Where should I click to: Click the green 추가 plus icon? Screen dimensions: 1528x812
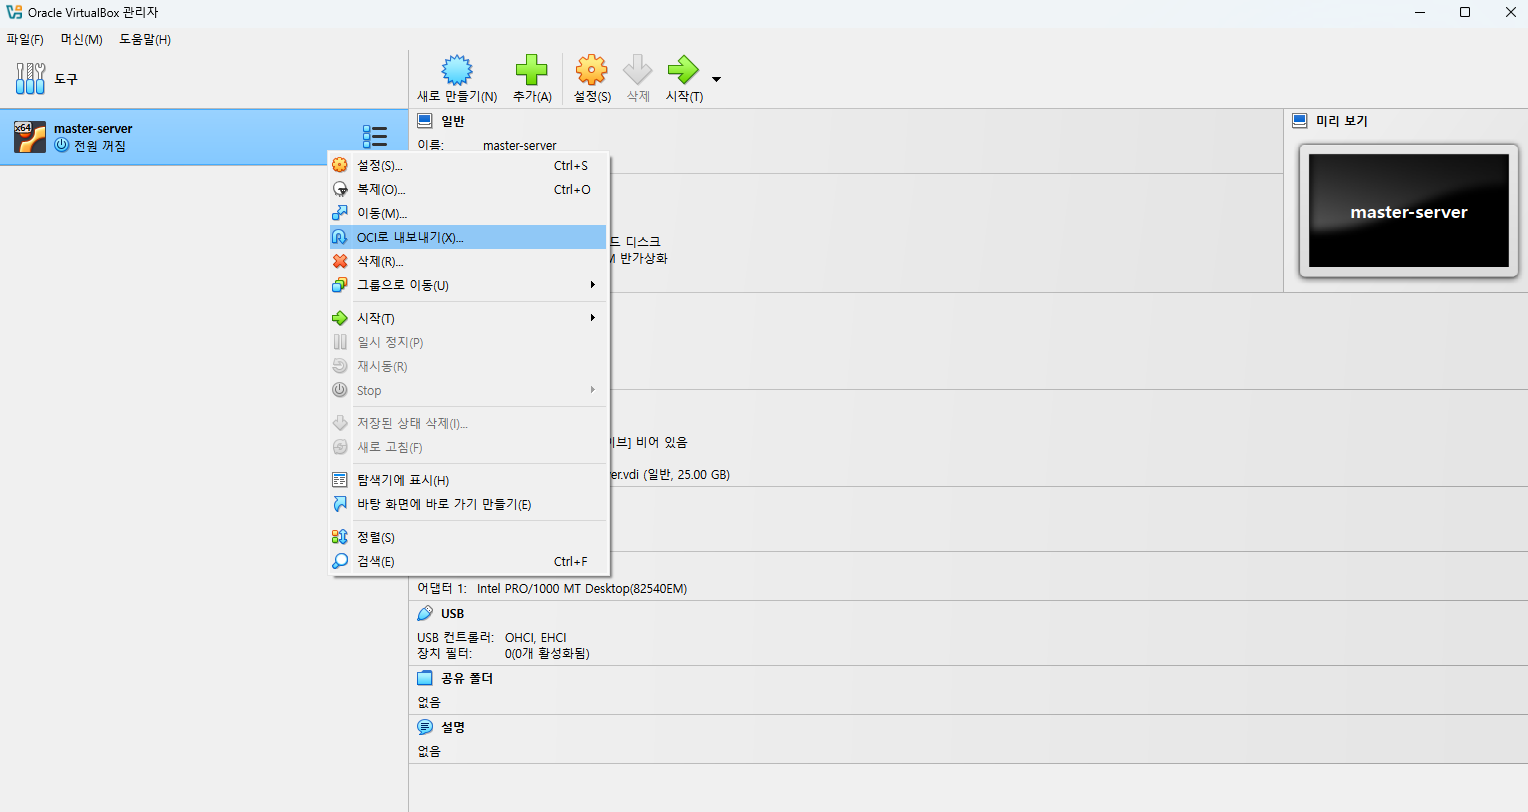point(531,70)
